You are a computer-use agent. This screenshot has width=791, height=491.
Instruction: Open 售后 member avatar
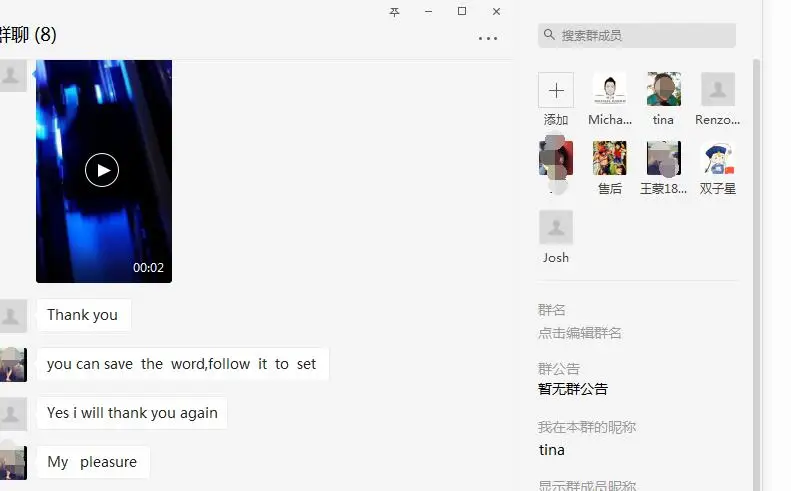pos(610,158)
